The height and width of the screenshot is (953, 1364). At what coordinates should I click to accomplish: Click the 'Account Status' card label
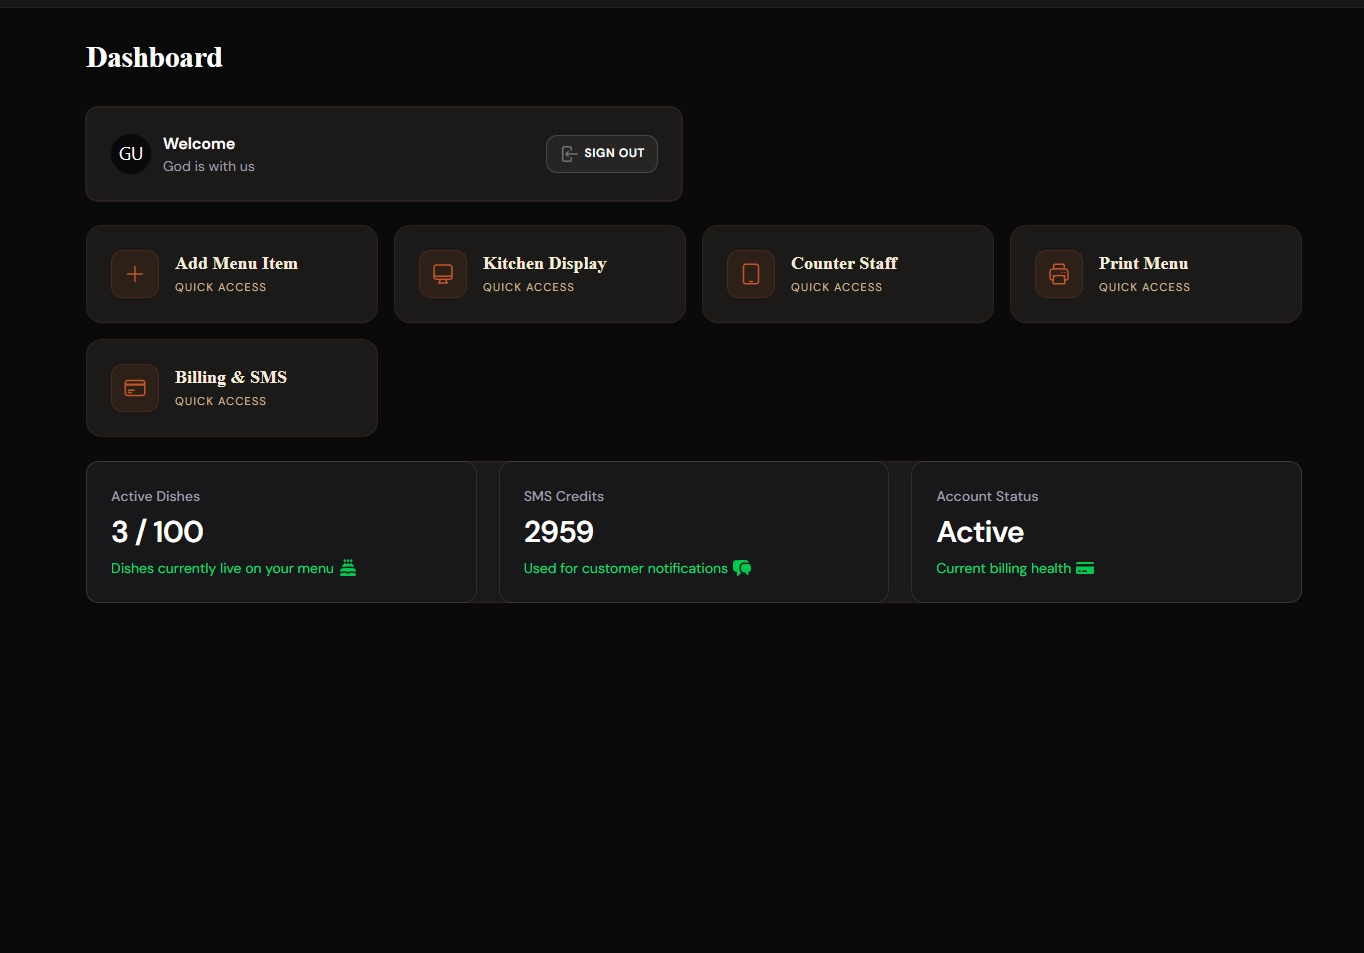(x=987, y=496)
